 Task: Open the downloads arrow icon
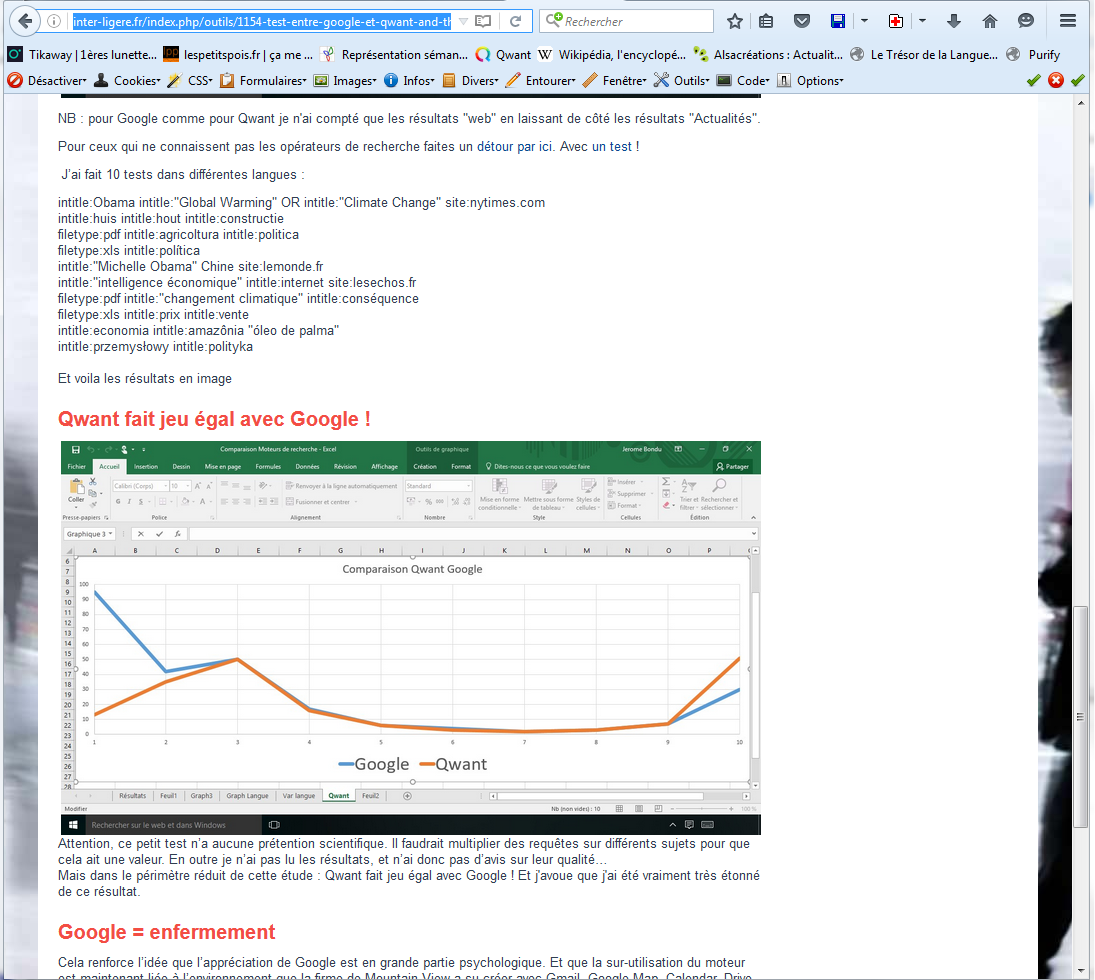[x=954, y=21]
